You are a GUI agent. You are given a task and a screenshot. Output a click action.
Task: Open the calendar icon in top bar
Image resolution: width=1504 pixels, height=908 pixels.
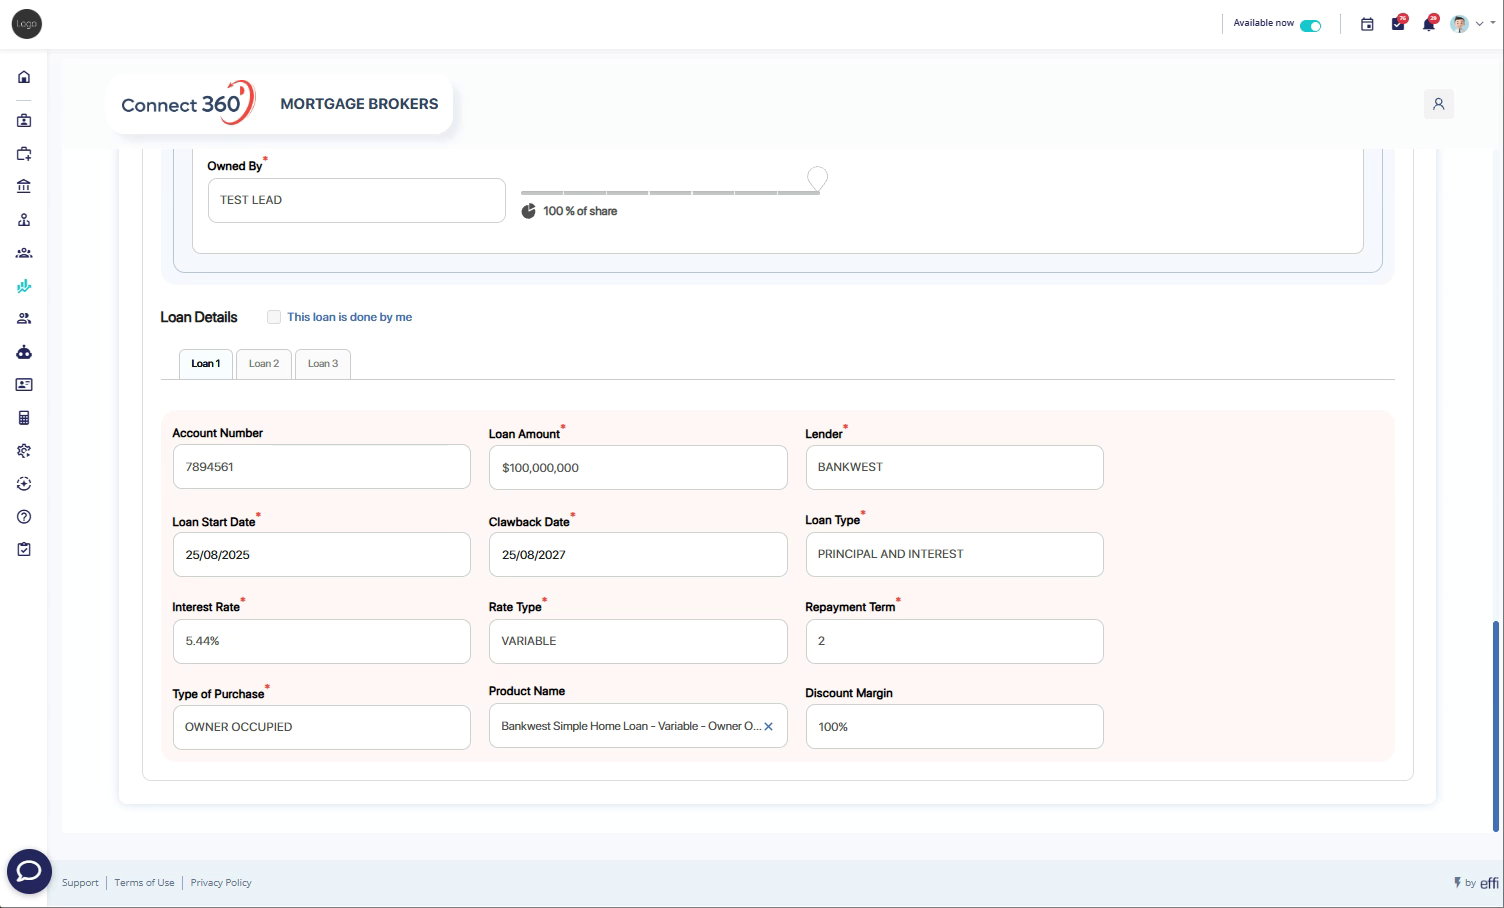[x=1367, y=24]
